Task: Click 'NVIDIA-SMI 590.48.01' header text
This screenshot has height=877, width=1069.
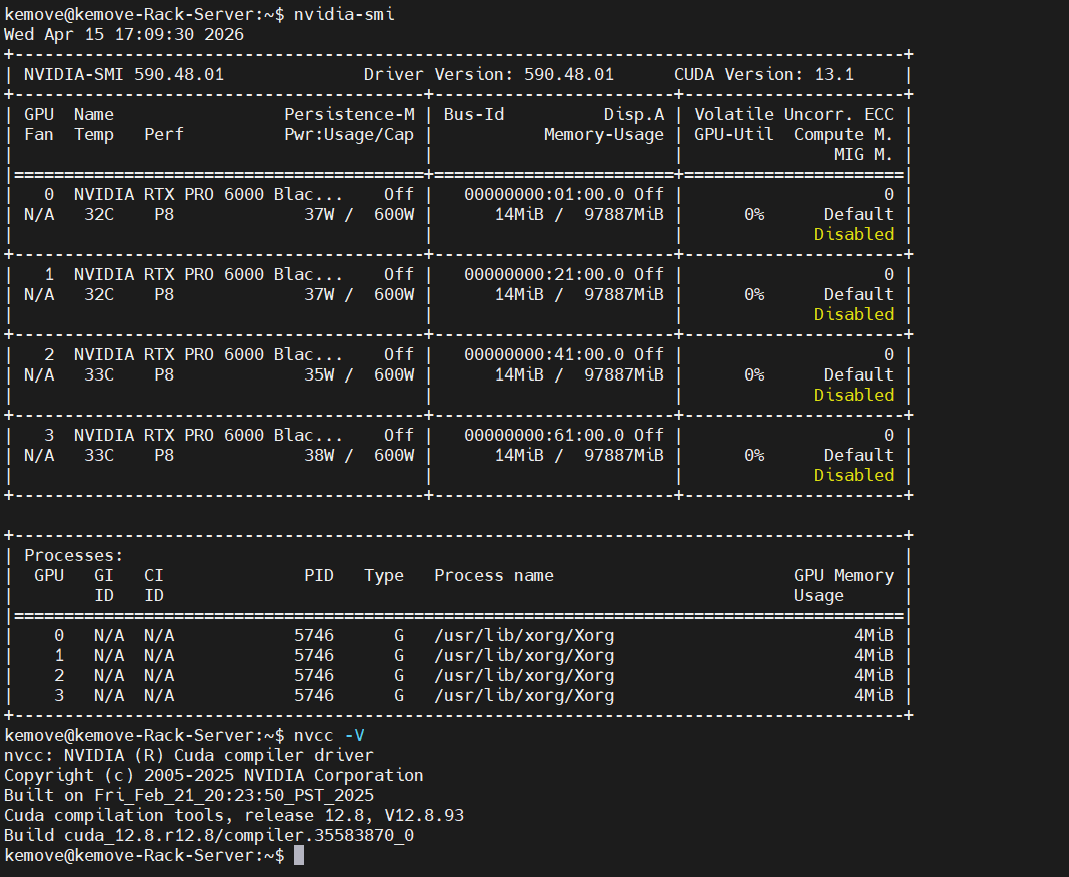Action: (x=123, y=74)
